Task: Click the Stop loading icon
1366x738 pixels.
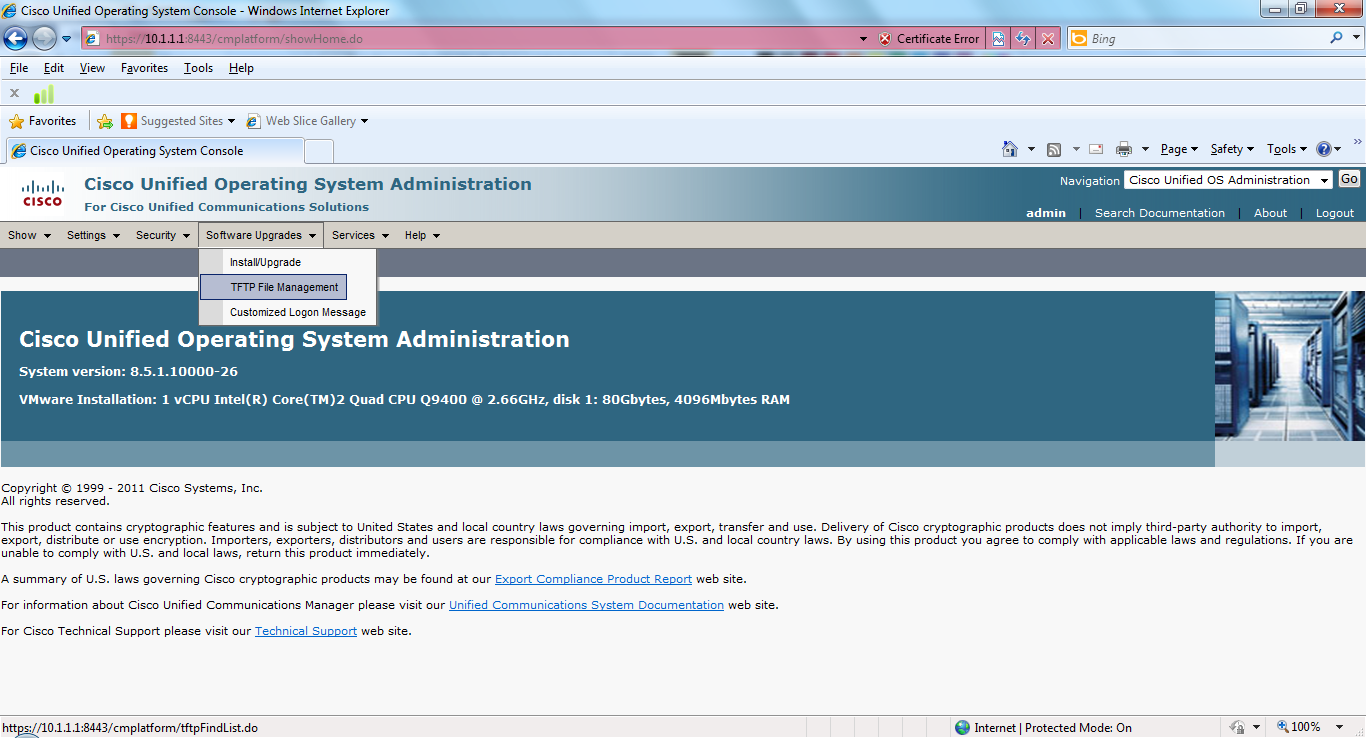Action: pyautogui.click(x=1047, y=39)
